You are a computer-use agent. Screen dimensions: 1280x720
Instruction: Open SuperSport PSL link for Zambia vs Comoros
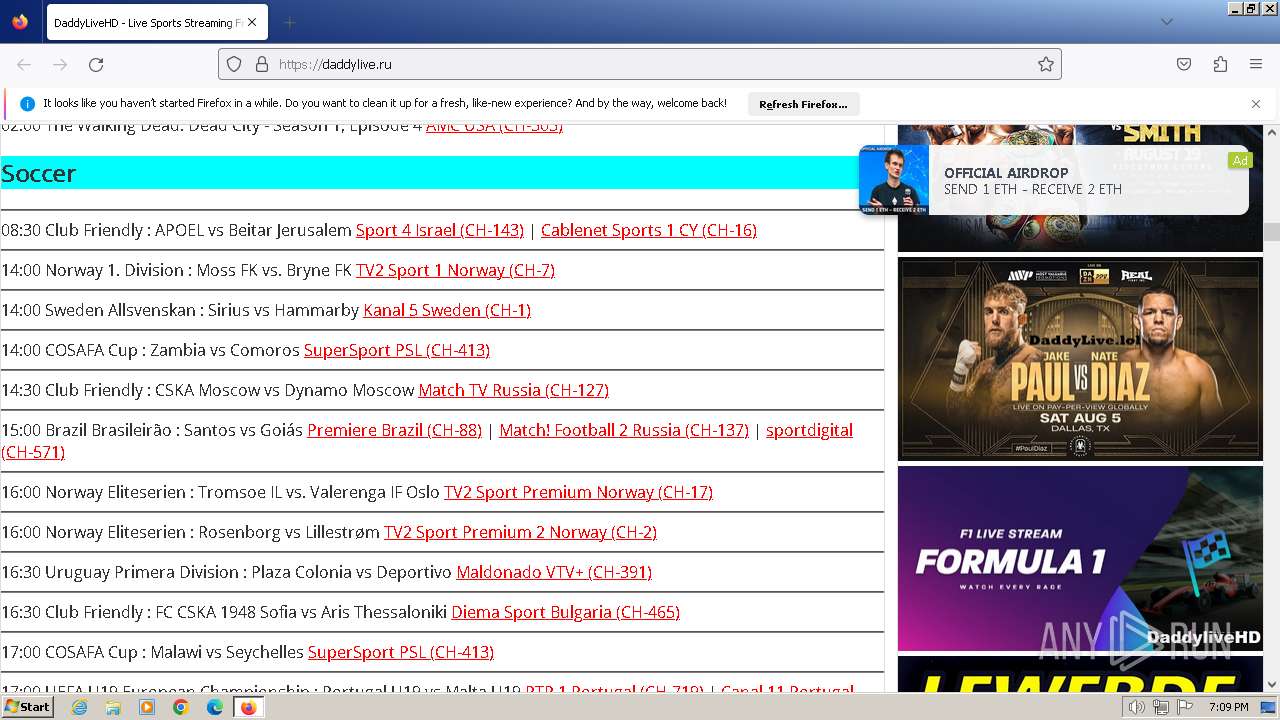click(x=397, y=350)
